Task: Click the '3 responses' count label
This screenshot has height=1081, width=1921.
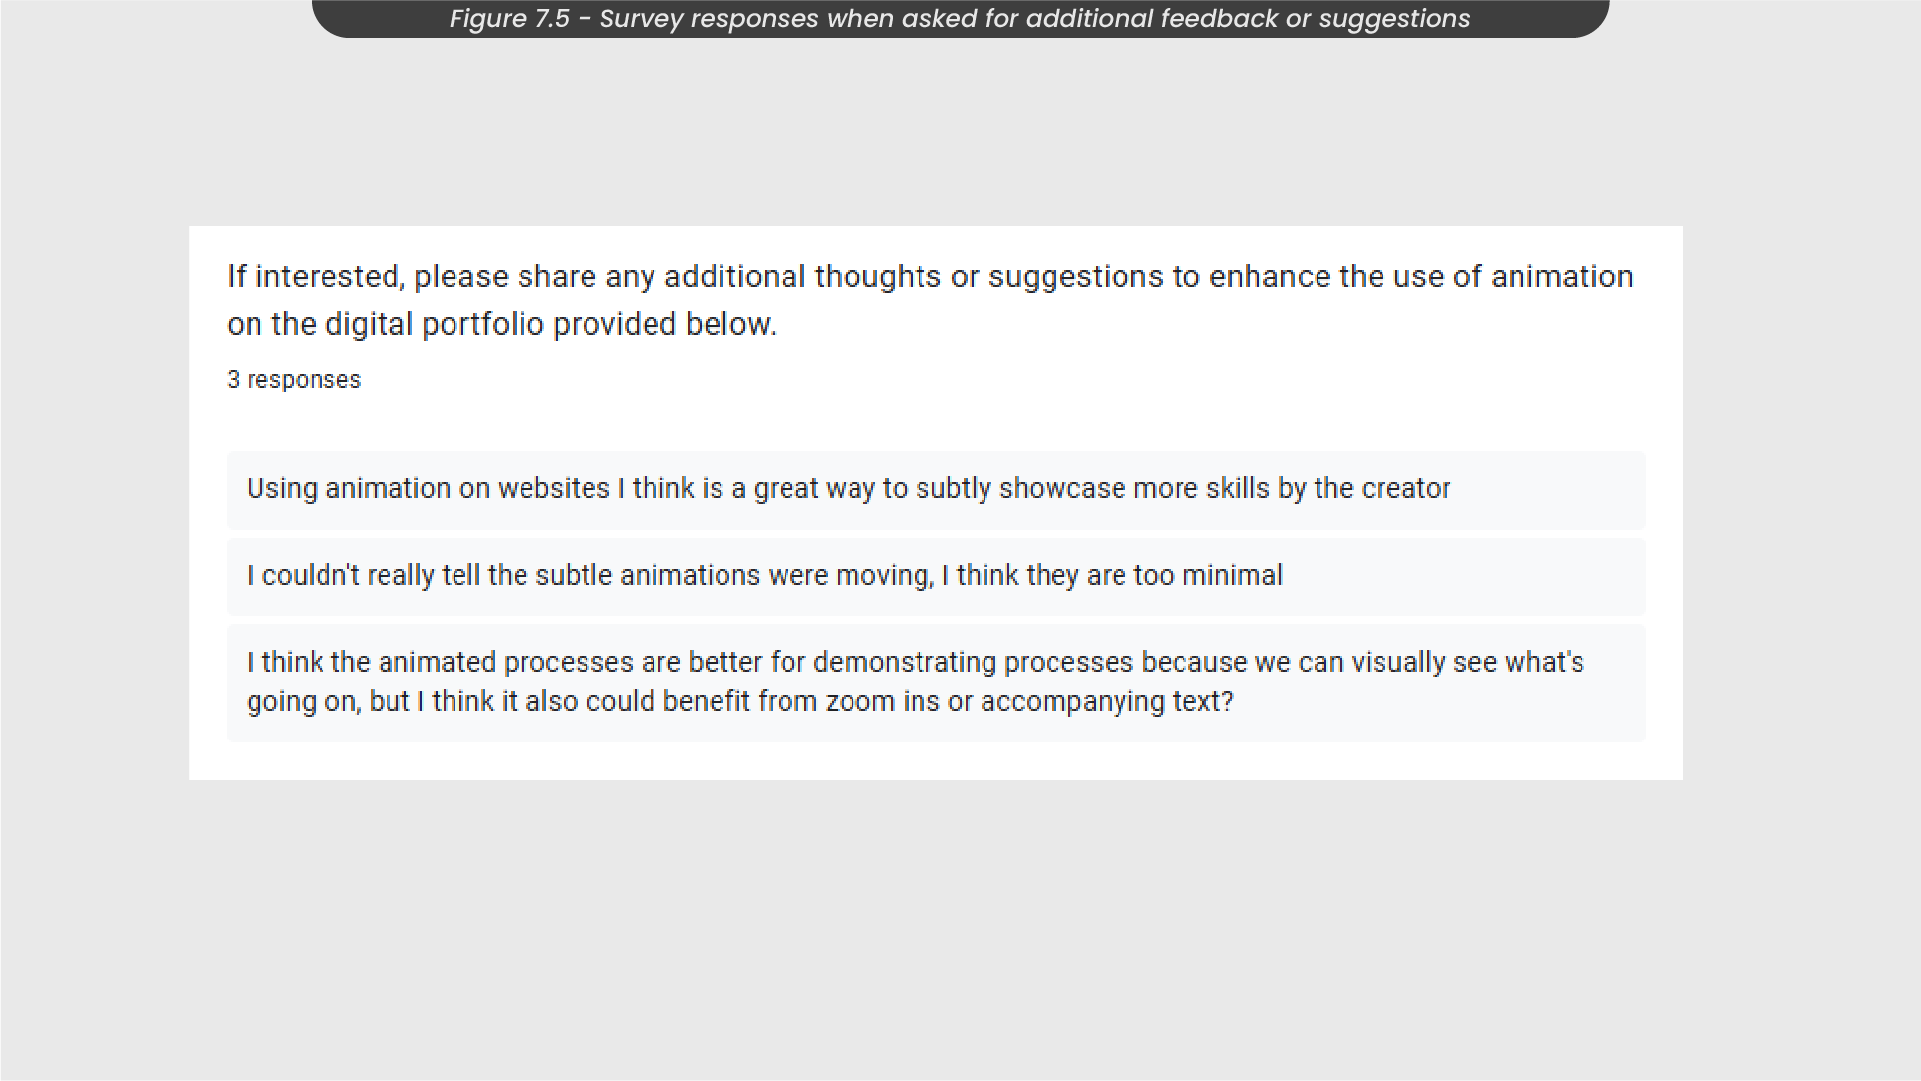Action: coord(294,380)
